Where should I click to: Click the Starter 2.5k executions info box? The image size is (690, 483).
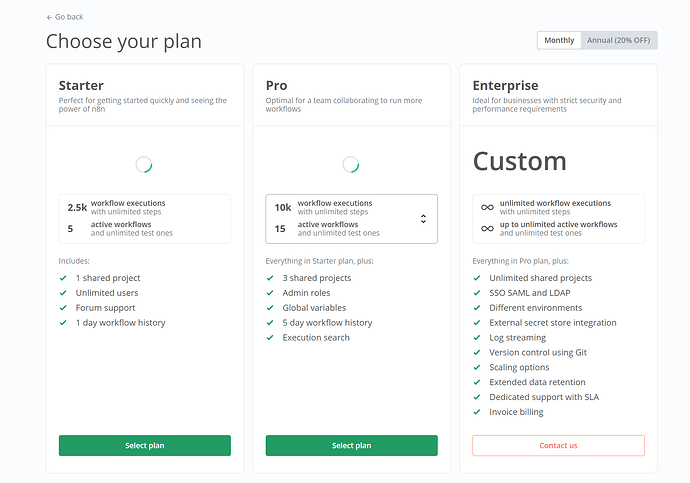coord(145,219)
